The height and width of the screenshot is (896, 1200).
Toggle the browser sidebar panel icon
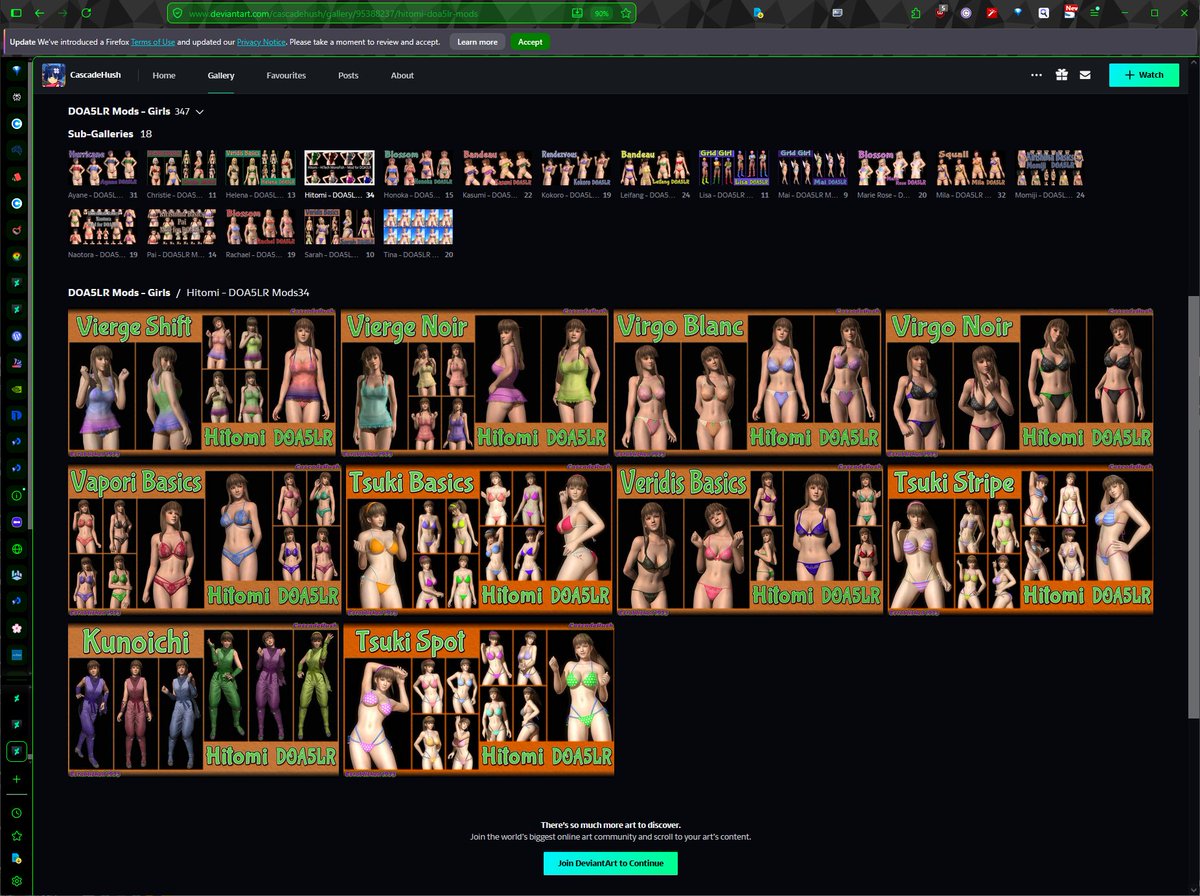click(15, 14)
